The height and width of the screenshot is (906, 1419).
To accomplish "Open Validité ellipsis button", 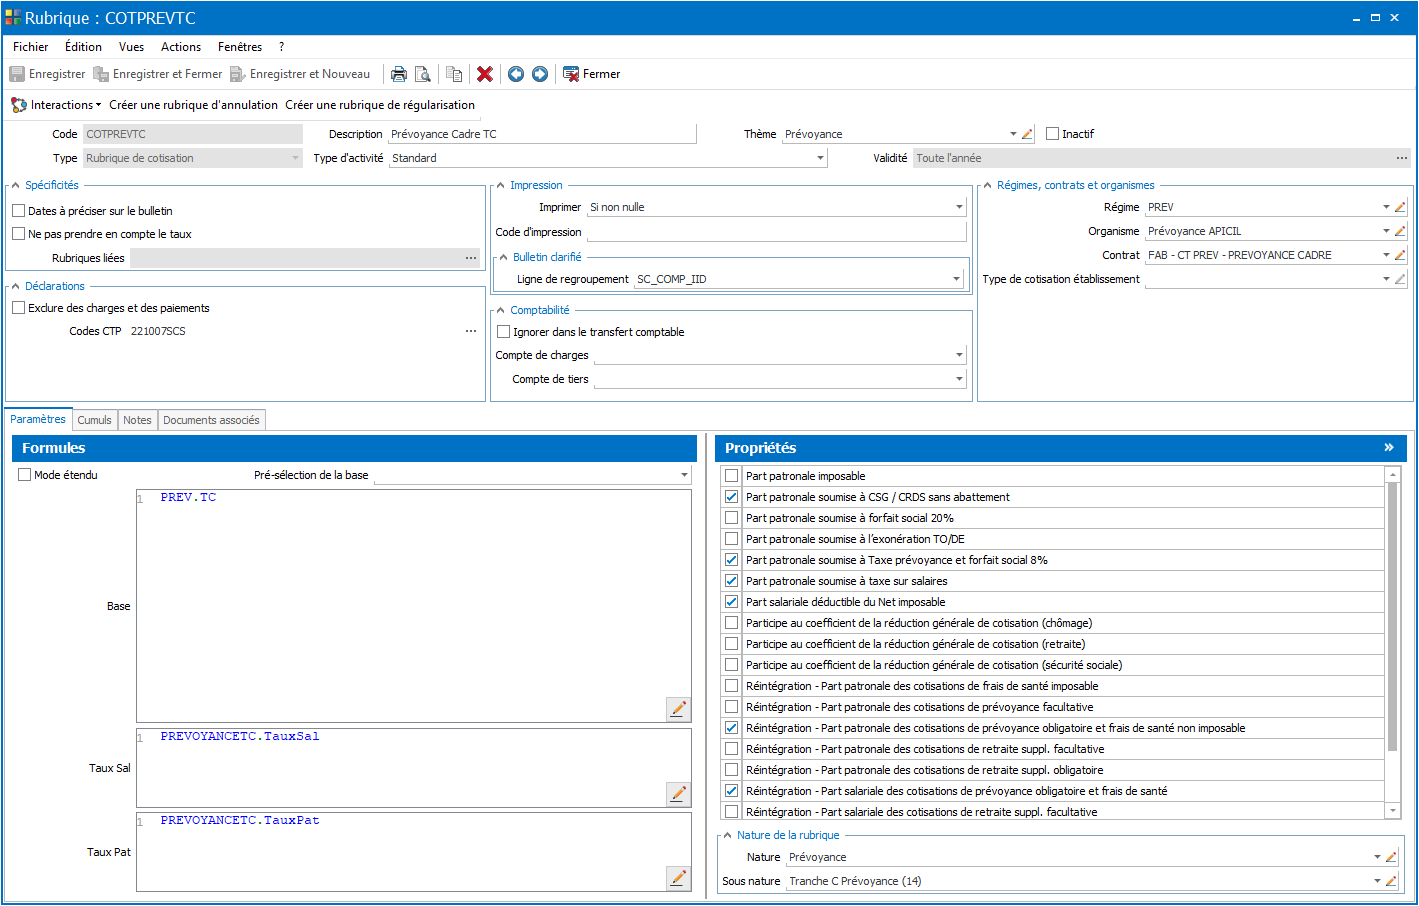I will (1402, 158).
